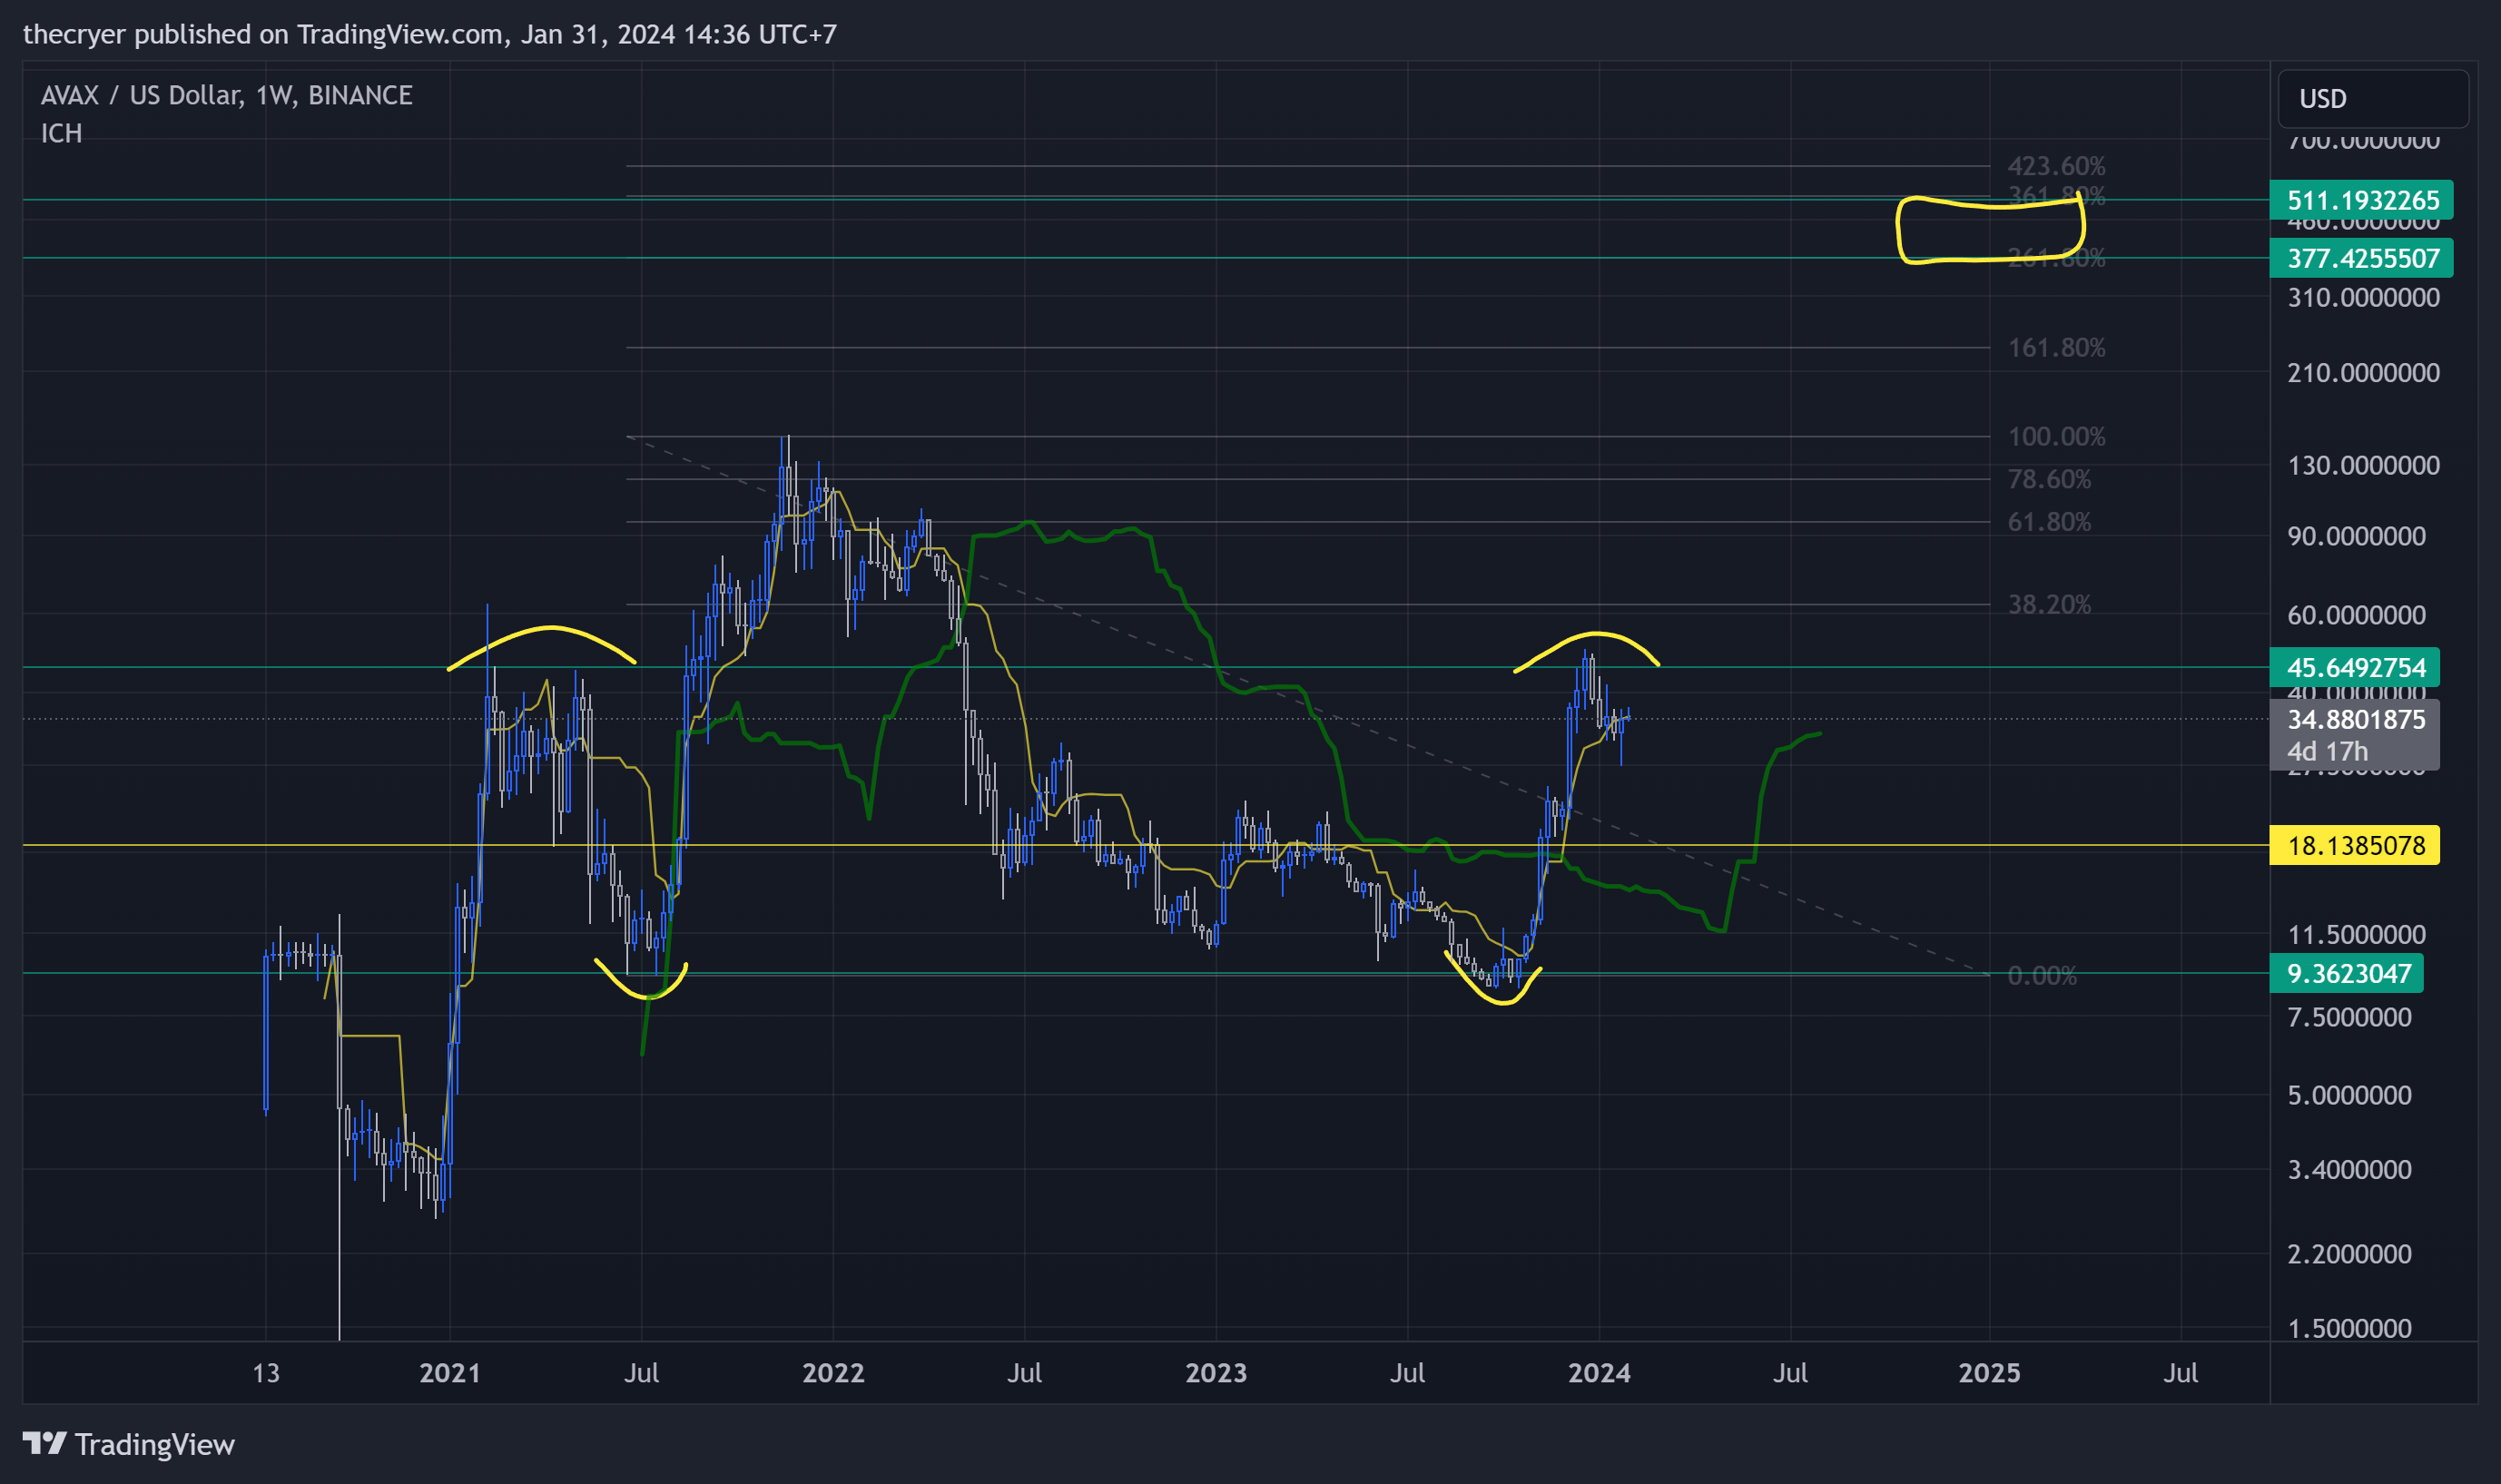Click the 38.20% Fibonacci level label
The image size is (2501, 1484).
point(2049,604)
